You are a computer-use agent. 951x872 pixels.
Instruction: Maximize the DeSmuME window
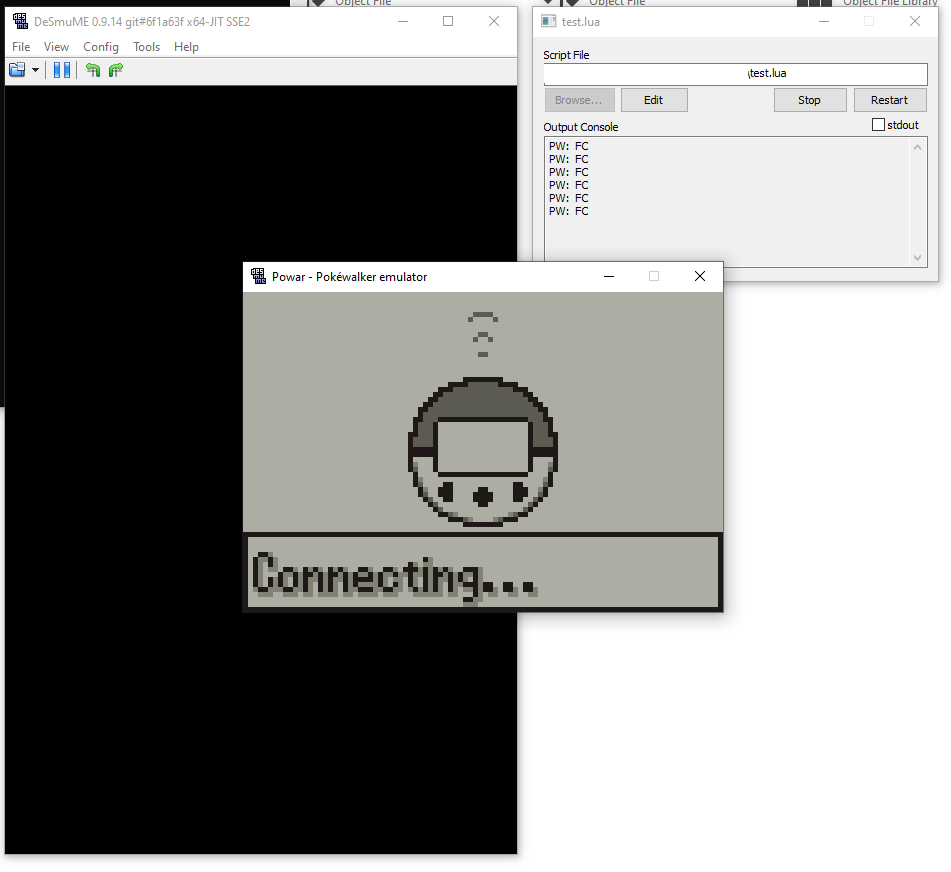[x=448, y=21]
